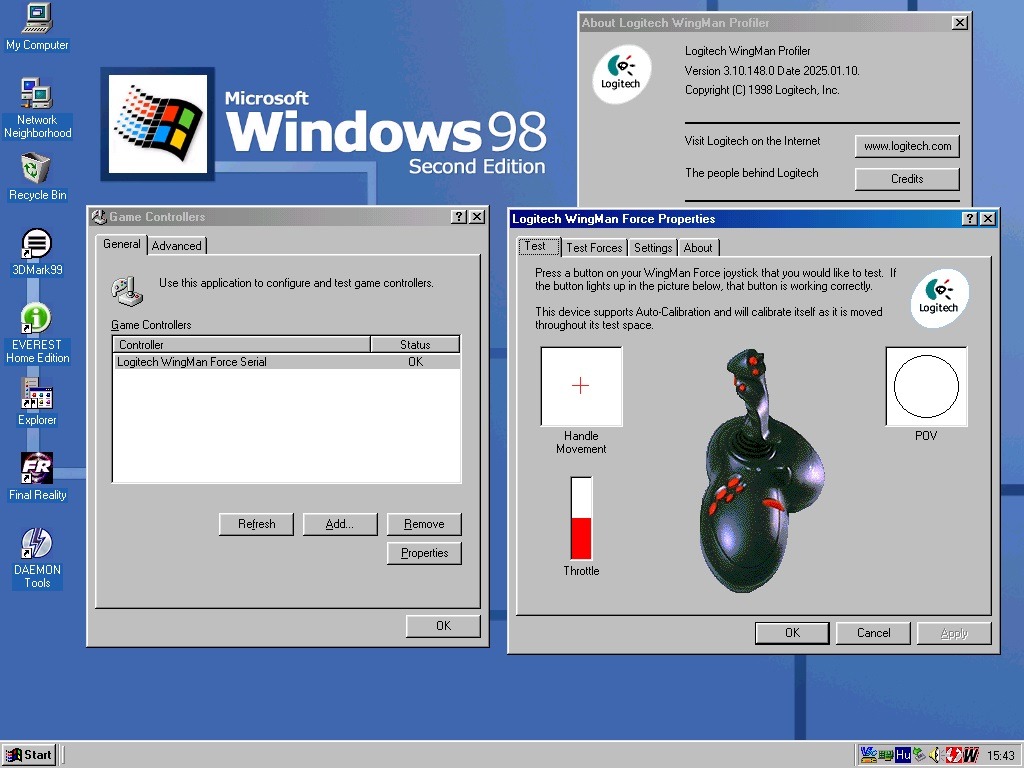
Task: Select the Test tab in WingMan Properties
Action: (539, 246)
